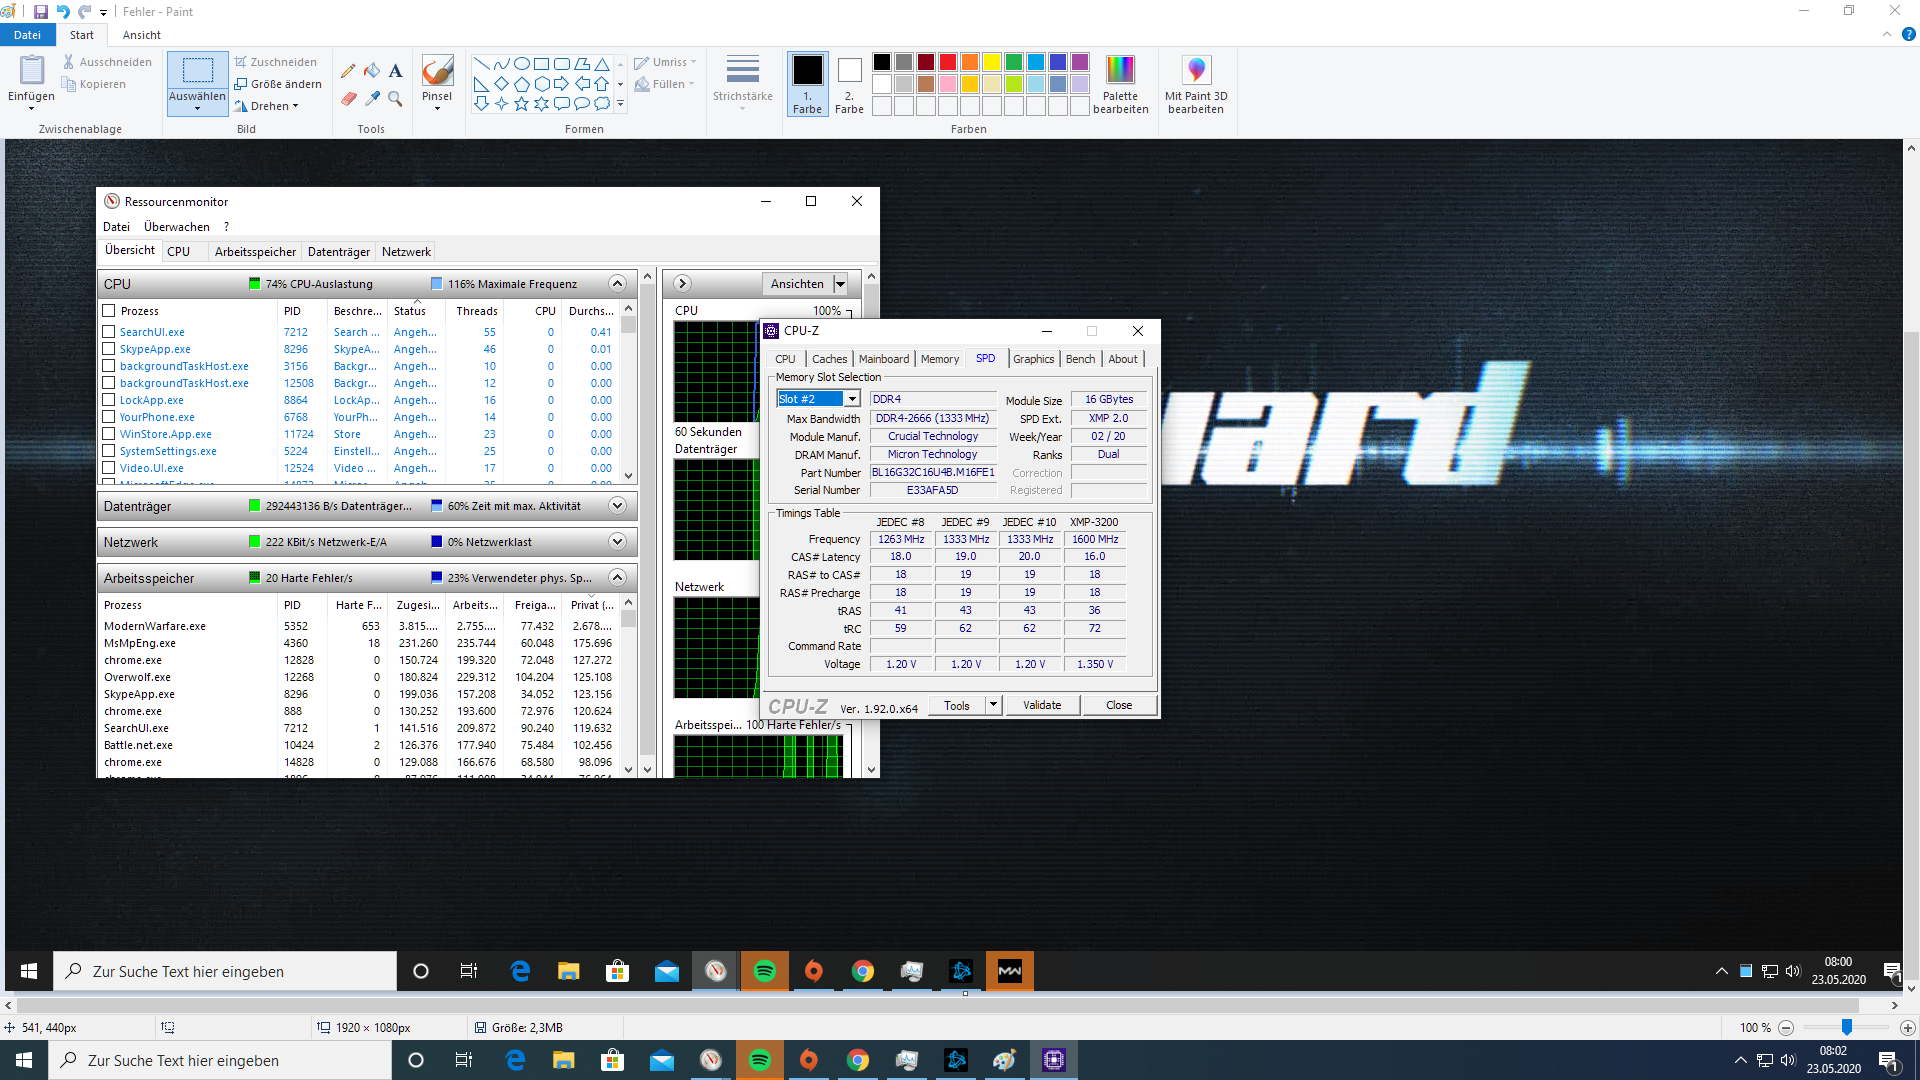
Task: Select the Text tool
Action: click(396, 71)
